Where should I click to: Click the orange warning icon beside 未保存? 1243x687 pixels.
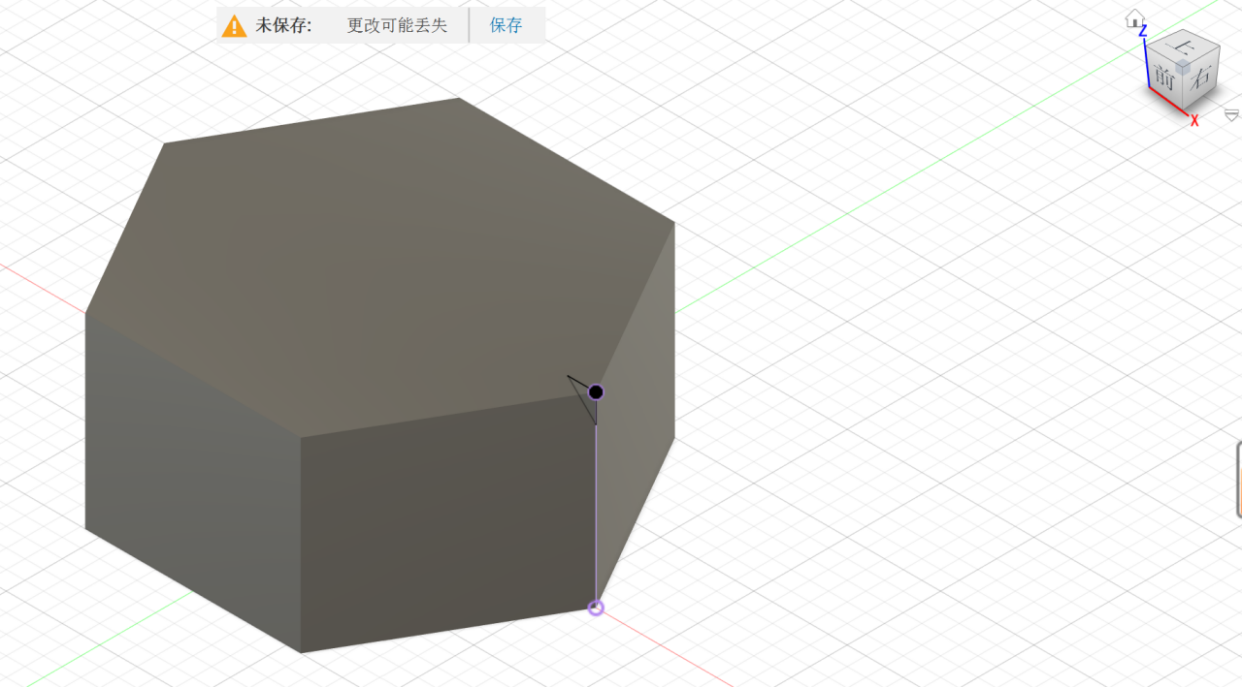(234, 26)
